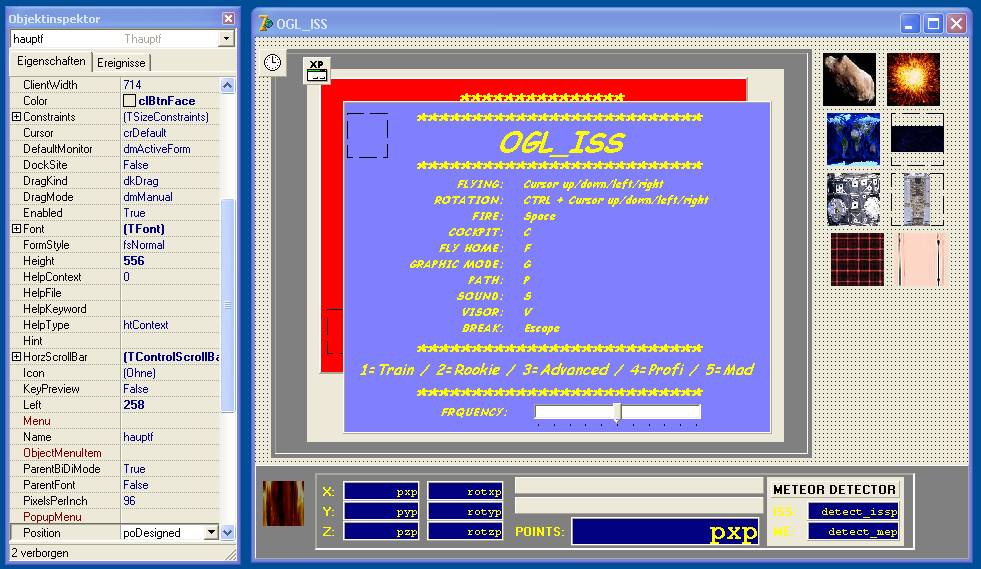
Task: Expand the HorzScrollBar property node
Action: coord(16,357)
